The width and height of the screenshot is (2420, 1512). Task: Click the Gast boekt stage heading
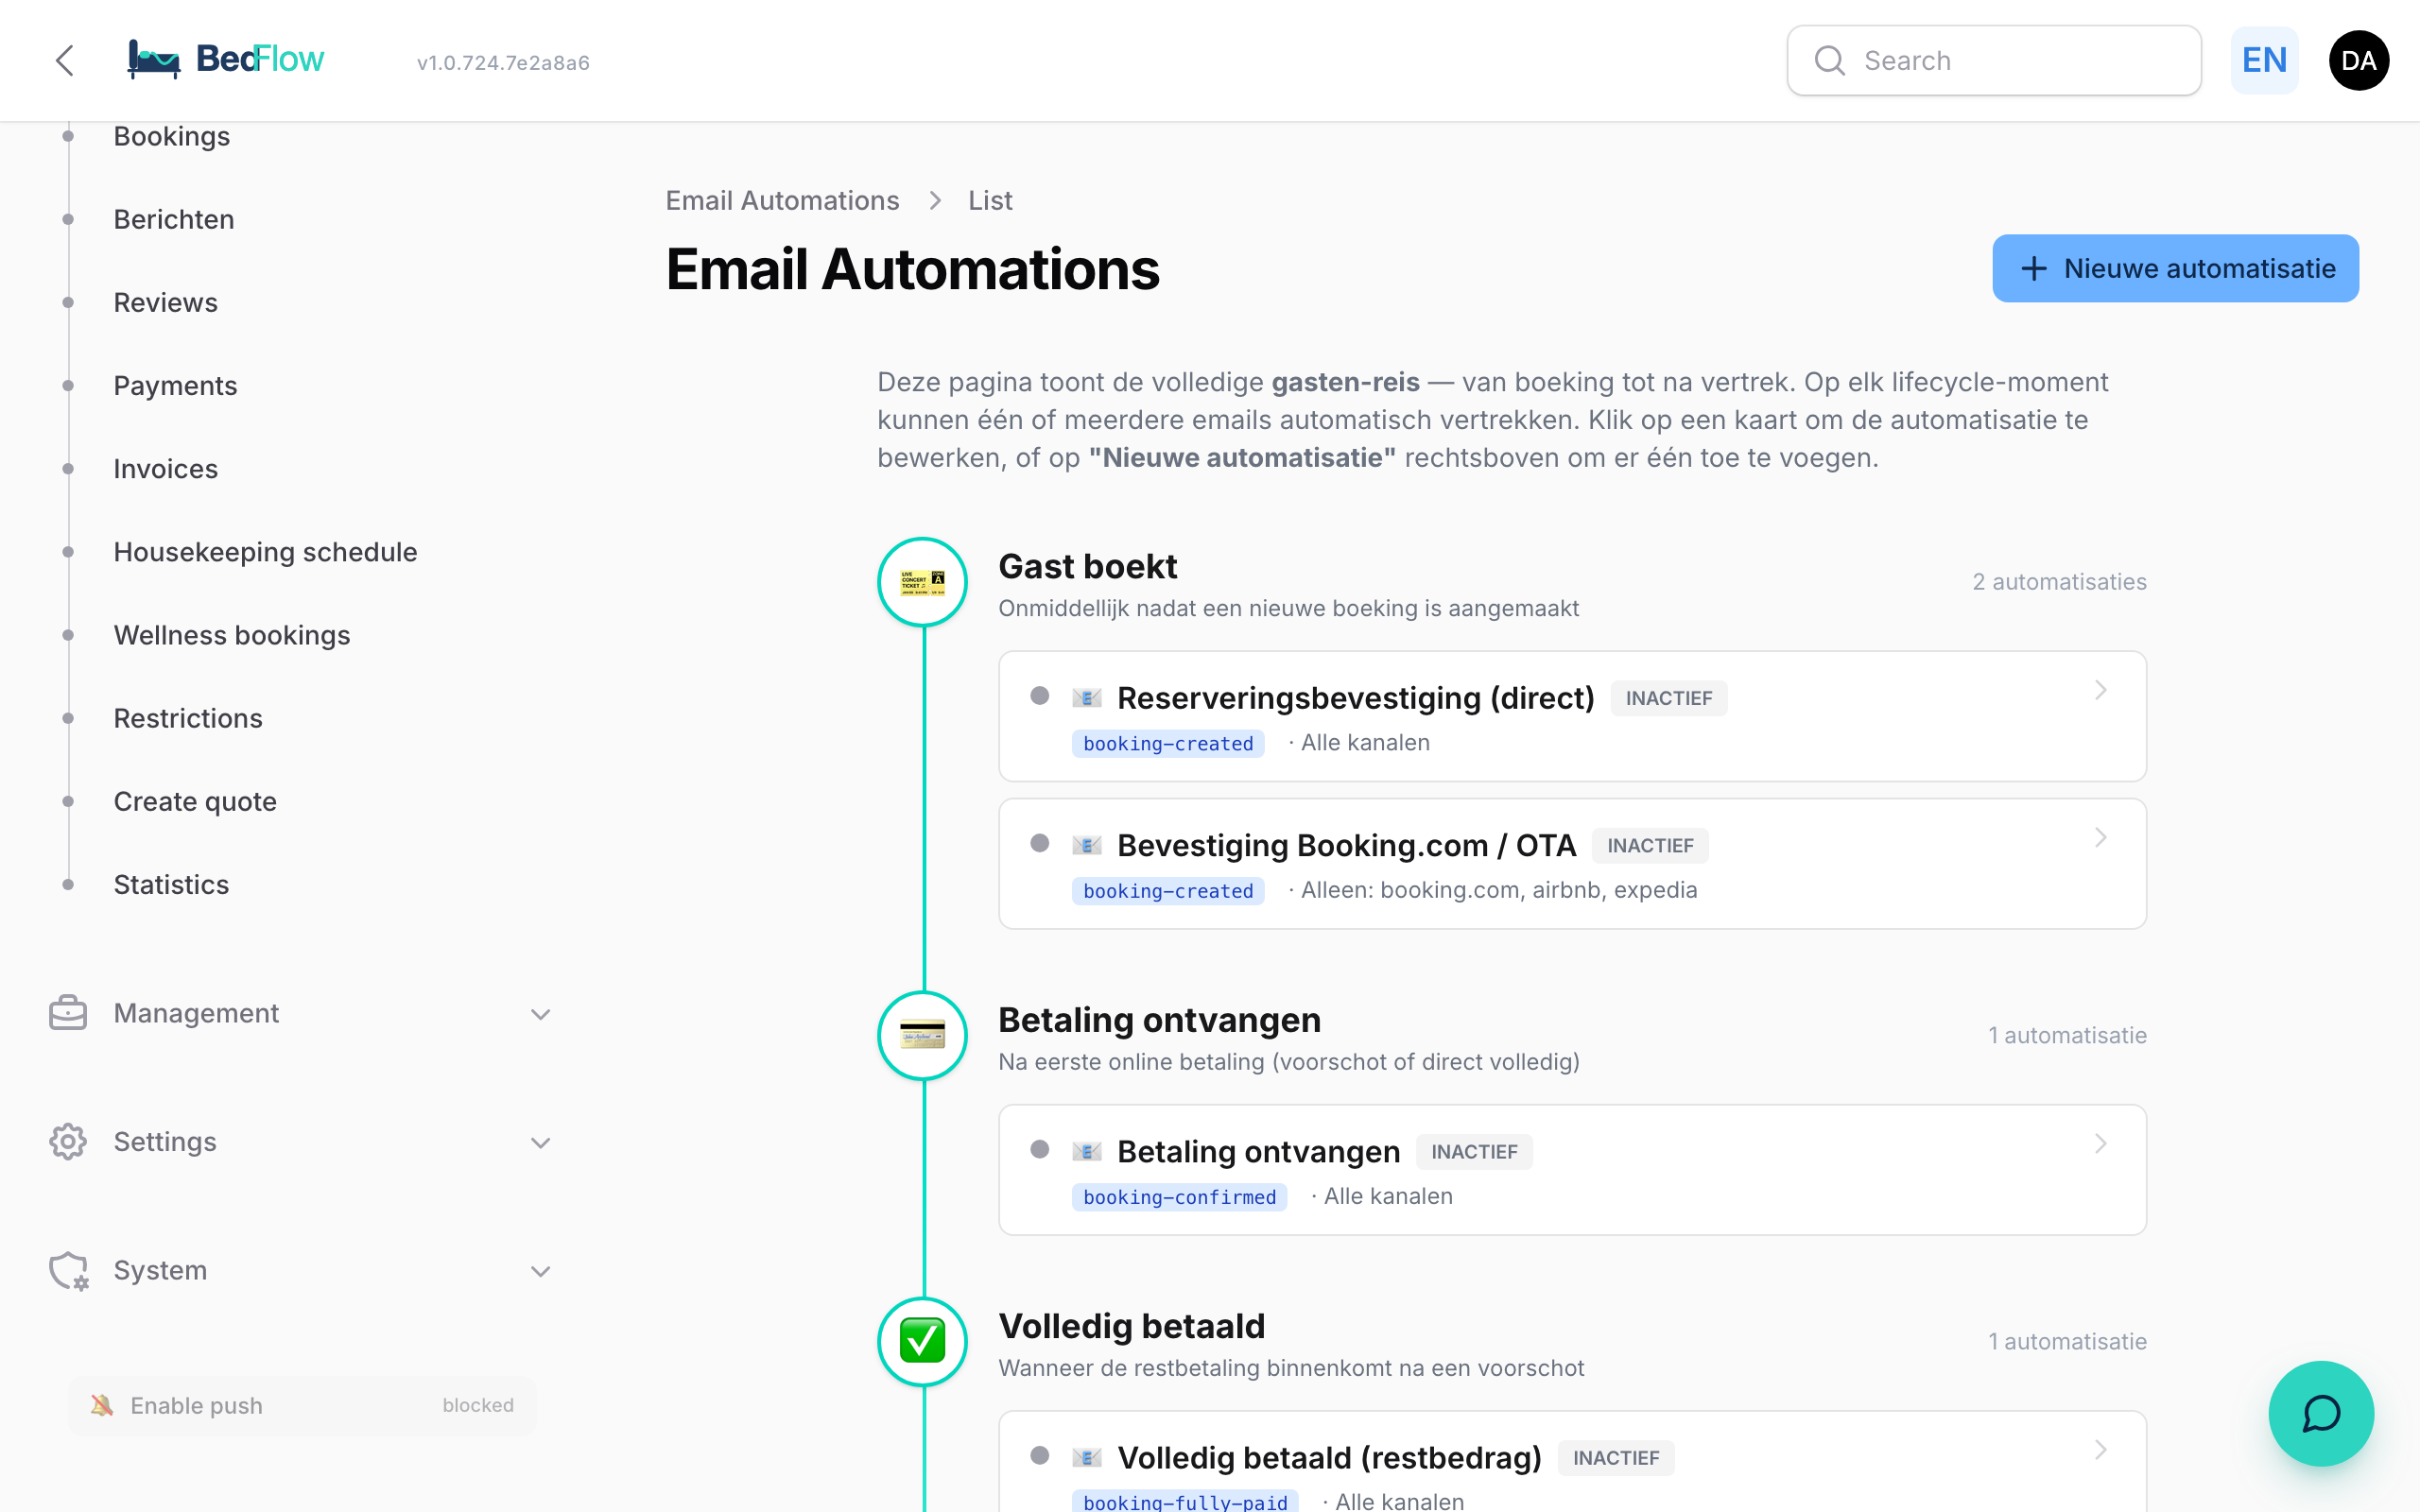point(1087,566)
